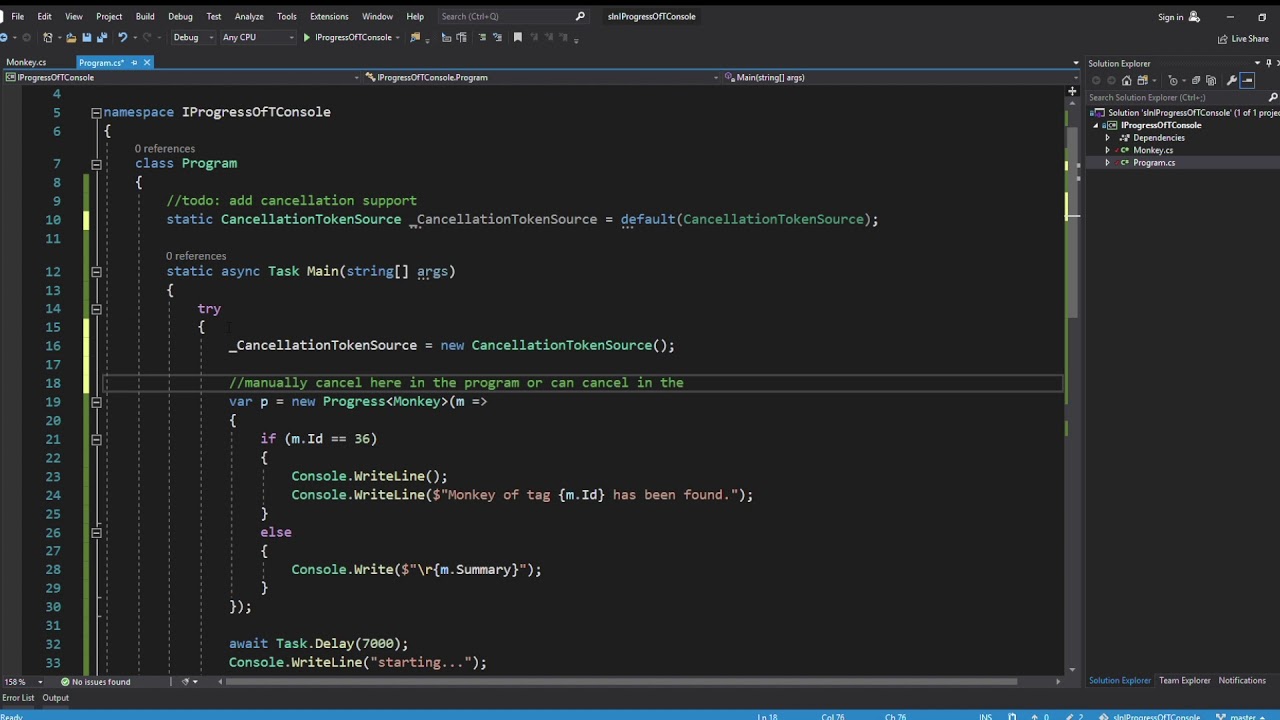Click the Pending Changes Filter clock icon

(x=1173, y=81)
